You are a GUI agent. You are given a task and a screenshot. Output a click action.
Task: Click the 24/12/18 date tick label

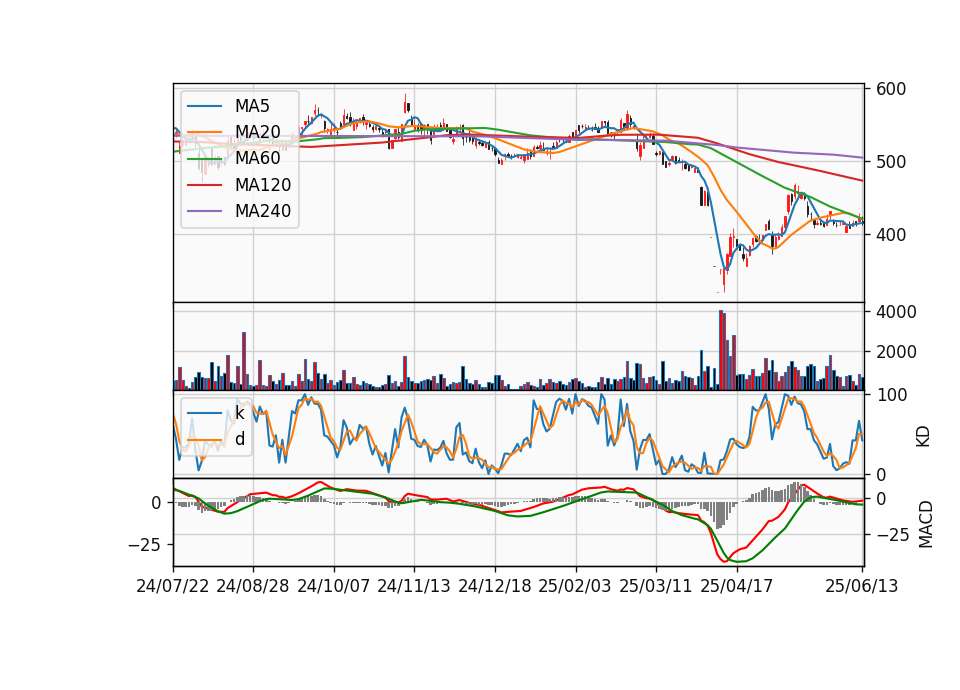495,586
